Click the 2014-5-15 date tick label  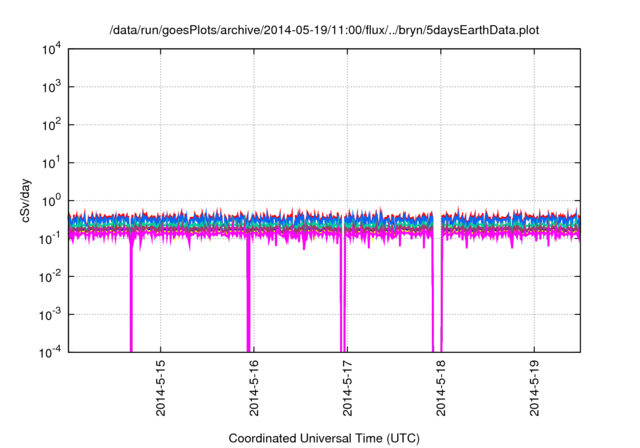tap(161, 388)
